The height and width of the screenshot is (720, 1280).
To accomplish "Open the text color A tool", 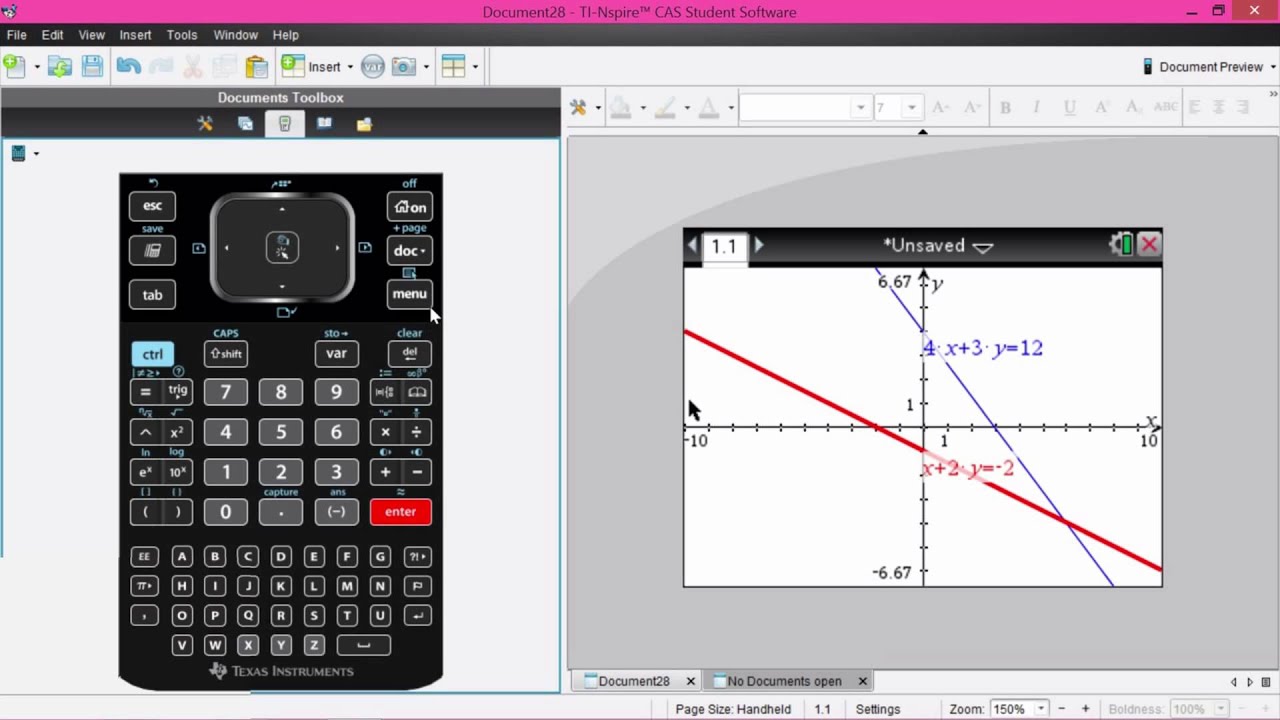I will click(x=709, y=107).
